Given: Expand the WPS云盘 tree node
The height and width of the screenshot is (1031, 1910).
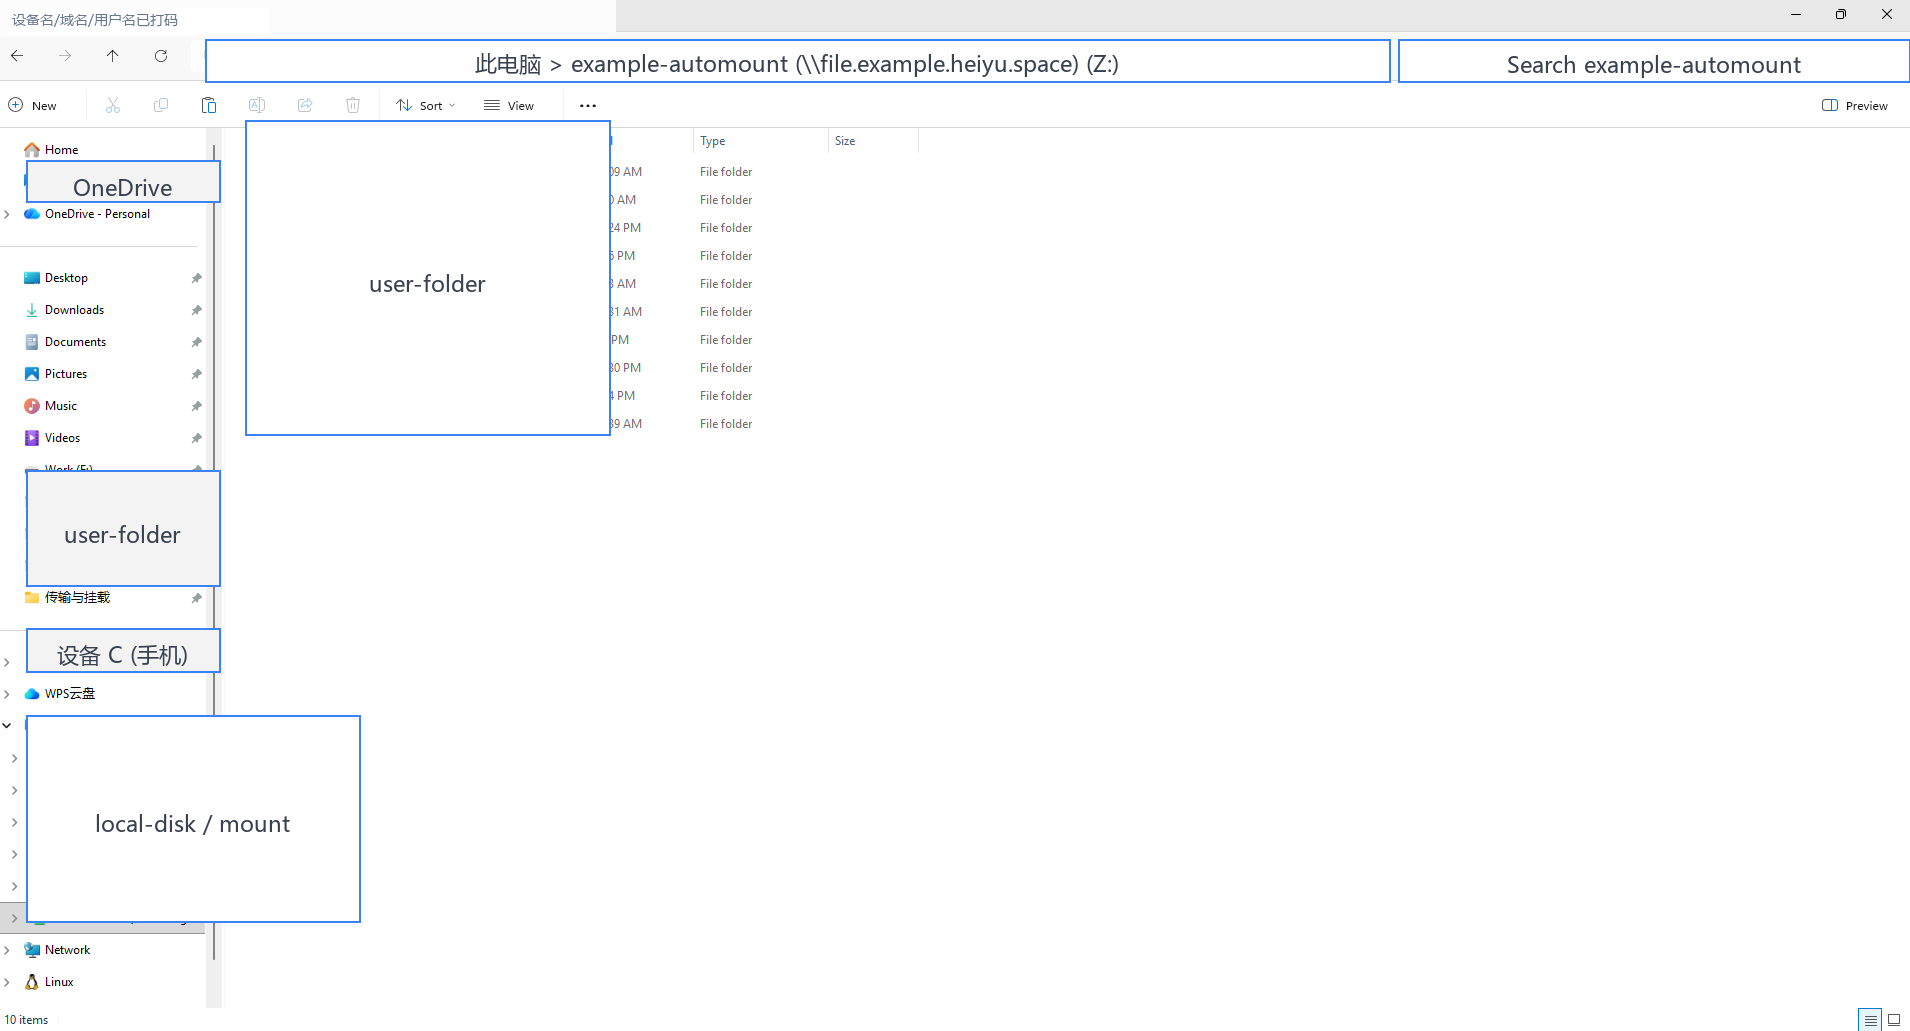Looking at the screenshot, I should (x=7, y=694).
